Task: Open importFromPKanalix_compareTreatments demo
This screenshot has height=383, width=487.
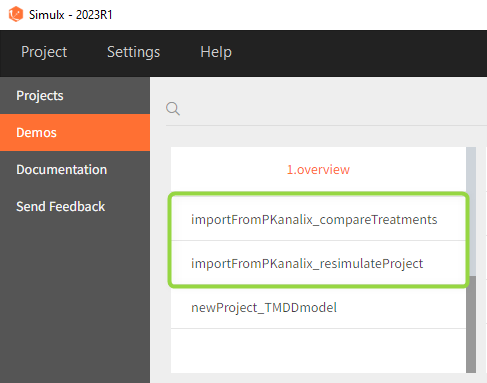Action: (318, 219)
